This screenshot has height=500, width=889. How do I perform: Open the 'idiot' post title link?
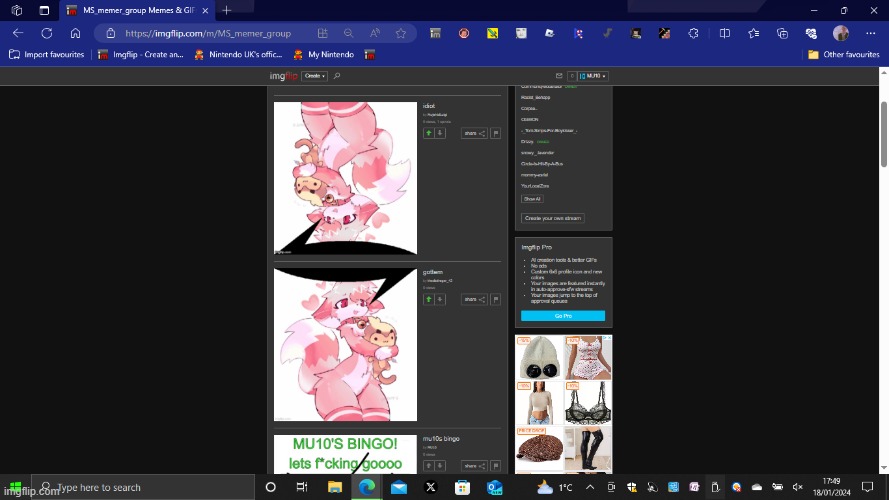click(x=429, y=106)
